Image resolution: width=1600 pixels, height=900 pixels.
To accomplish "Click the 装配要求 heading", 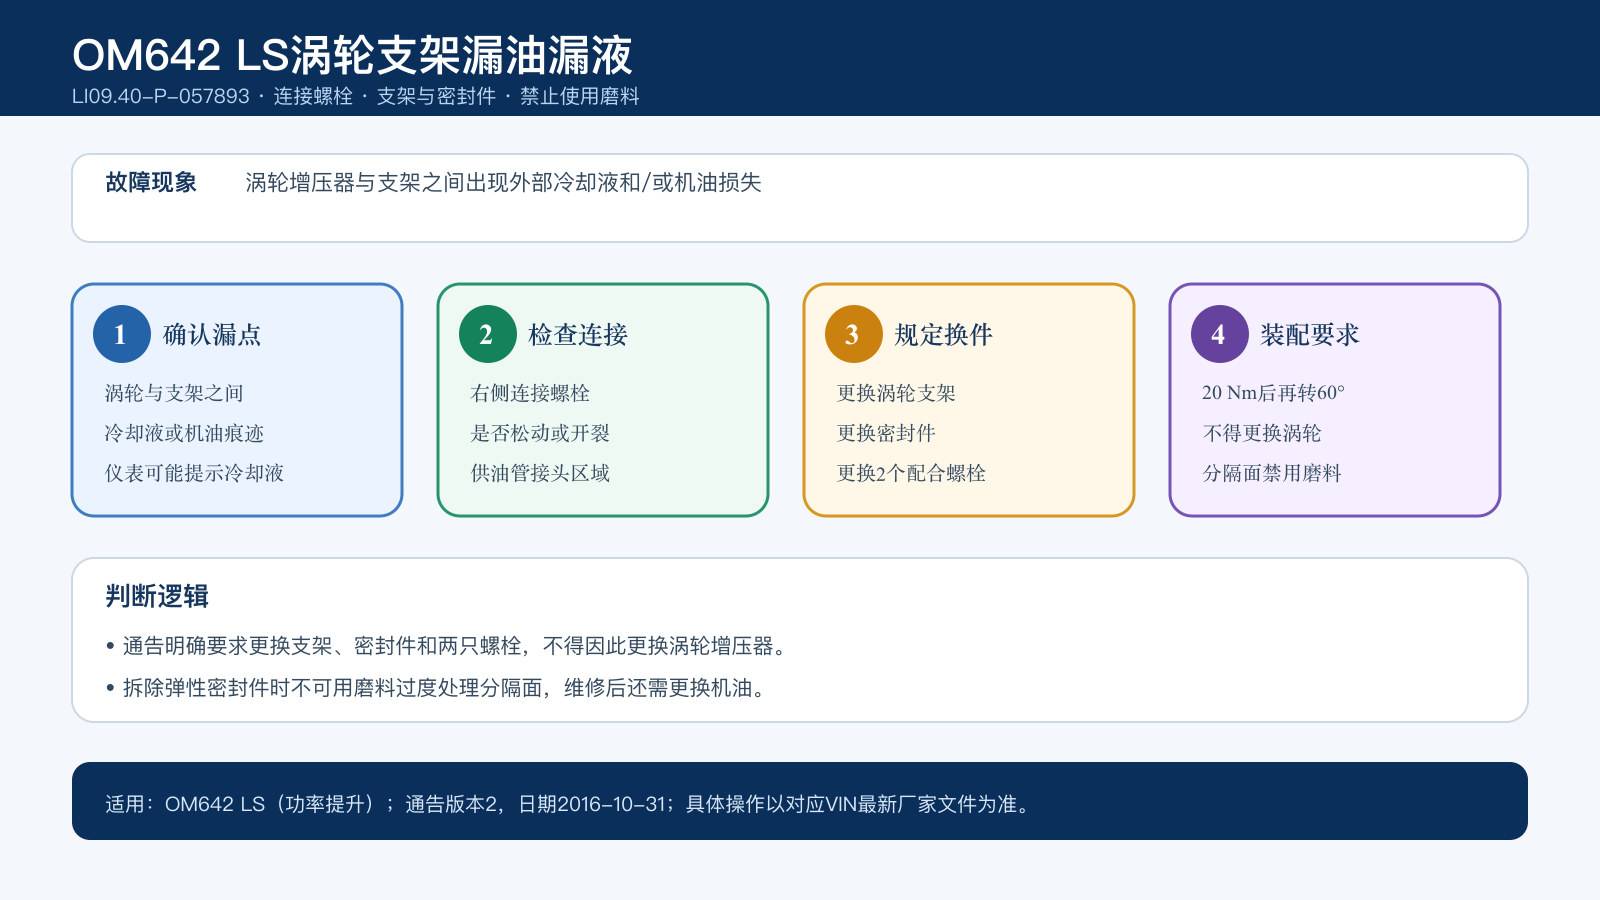I will 1310,334.
